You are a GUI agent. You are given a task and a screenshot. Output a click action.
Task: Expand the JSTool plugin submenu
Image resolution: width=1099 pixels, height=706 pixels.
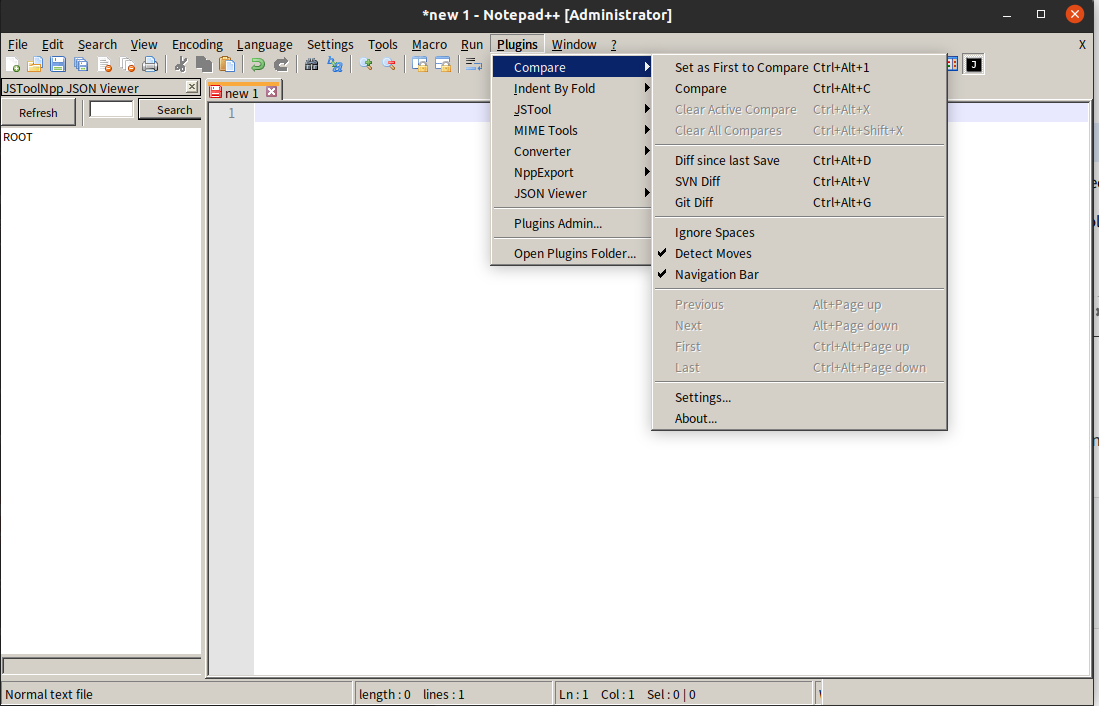click(x=572, y=109)
